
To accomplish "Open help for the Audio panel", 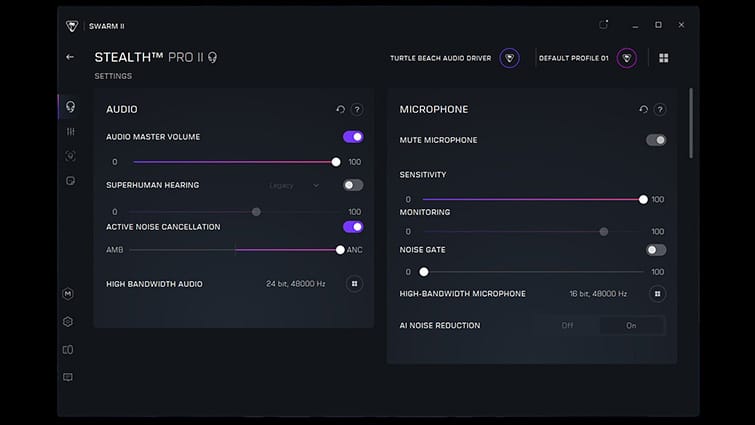I will [357, 110].
